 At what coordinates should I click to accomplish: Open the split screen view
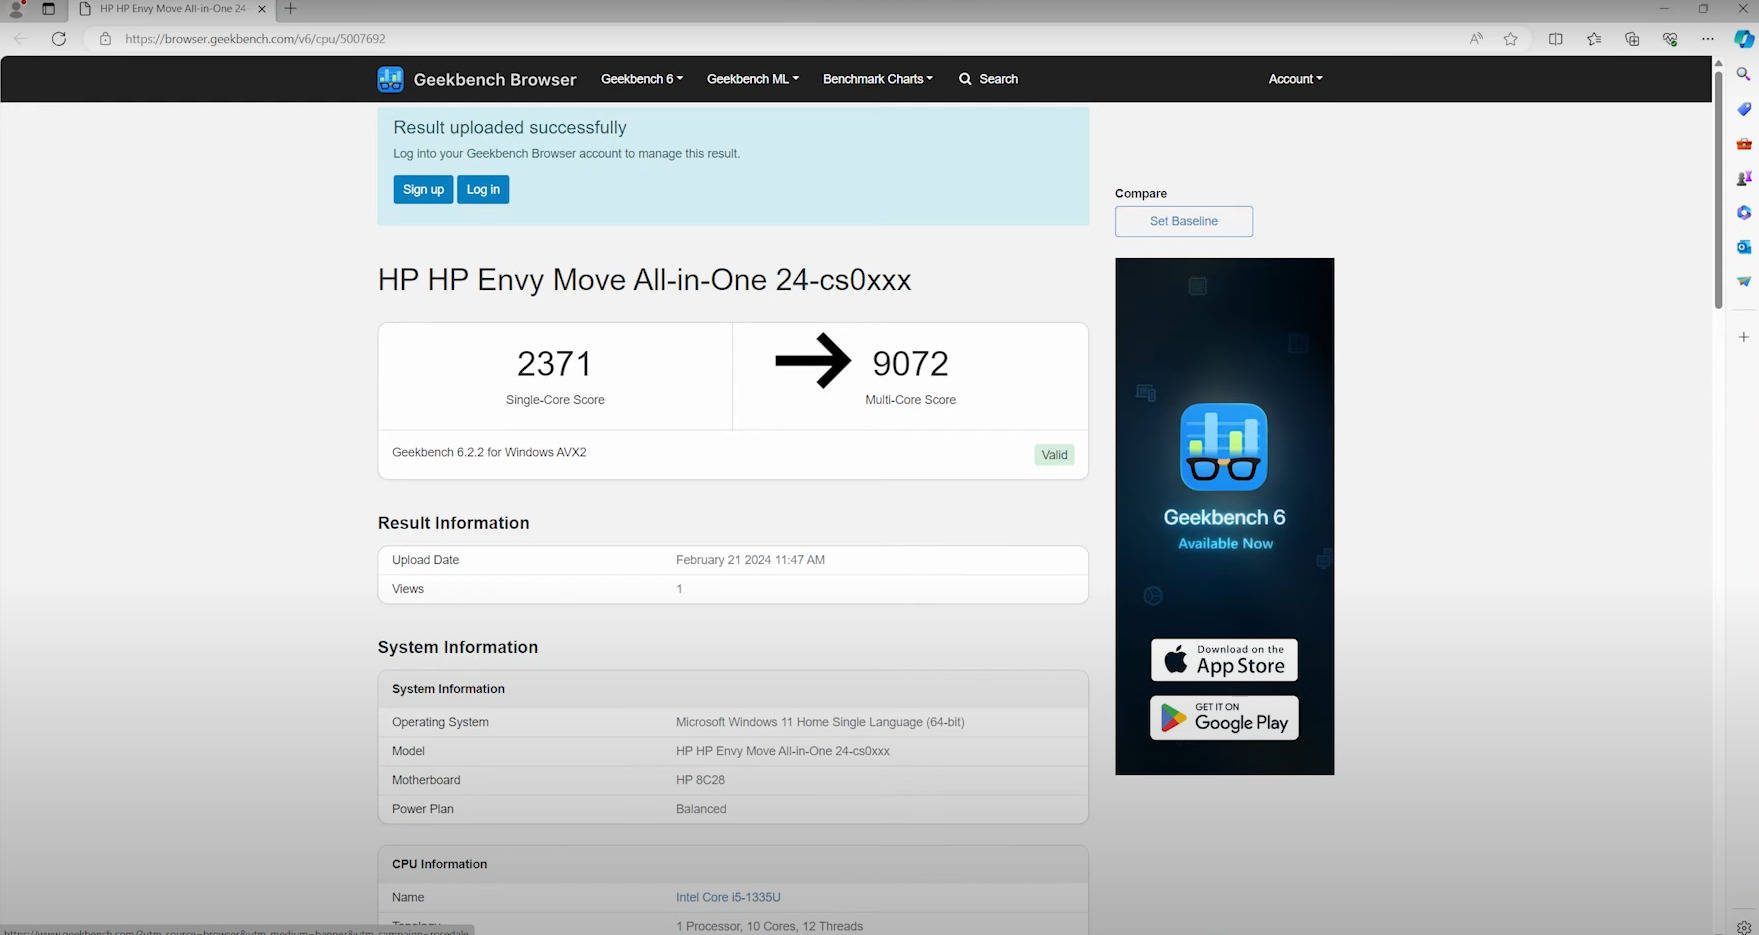[1555, 39]
